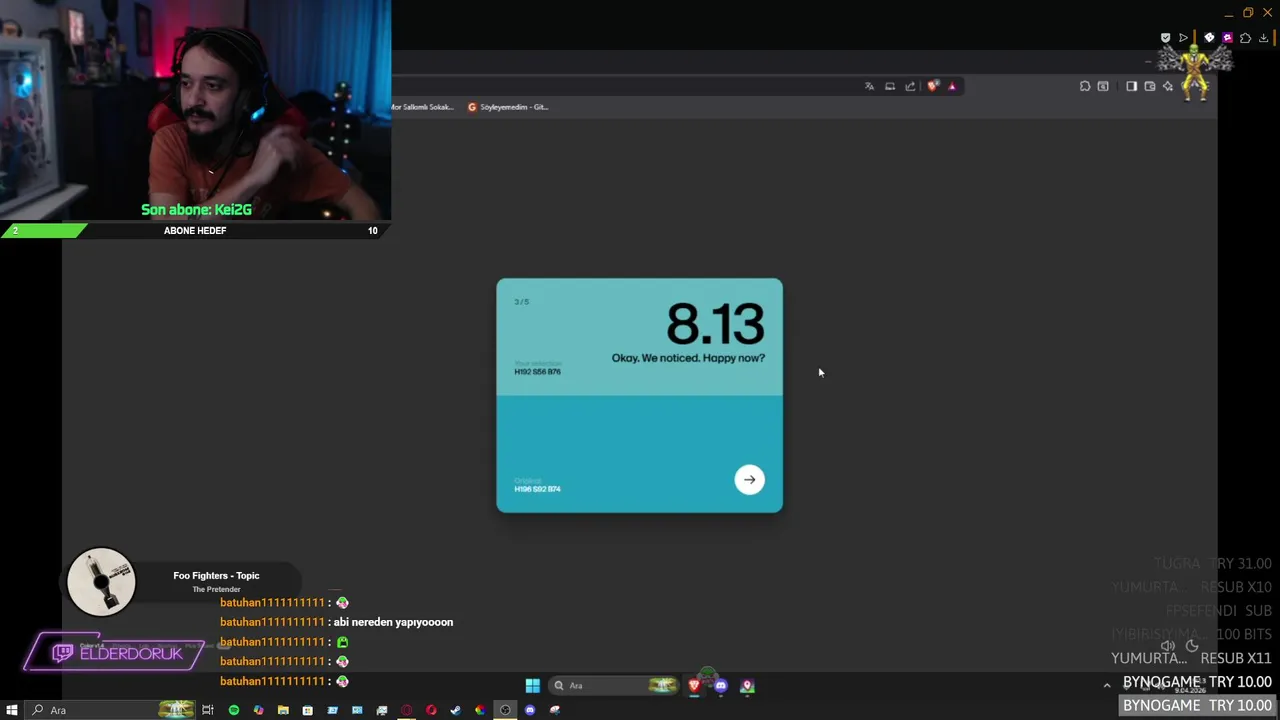Open Discord in the inner centered taskbar
Image resolution: width=1280 pixels, height=720 pixels.
tap(721, 686)
